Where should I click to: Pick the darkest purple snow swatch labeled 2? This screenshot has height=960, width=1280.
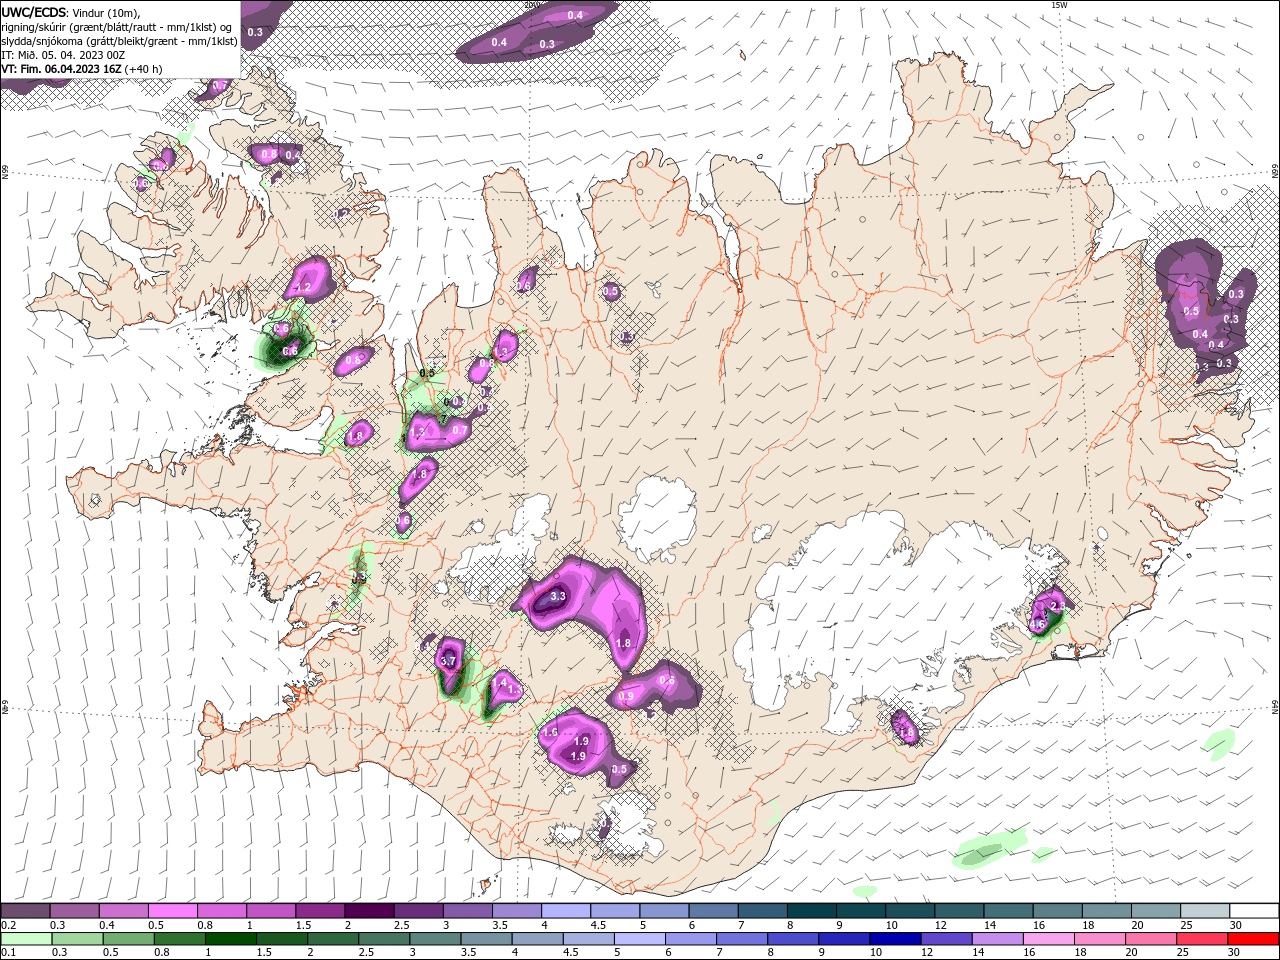pyautogui.click(x=368, y=911)
